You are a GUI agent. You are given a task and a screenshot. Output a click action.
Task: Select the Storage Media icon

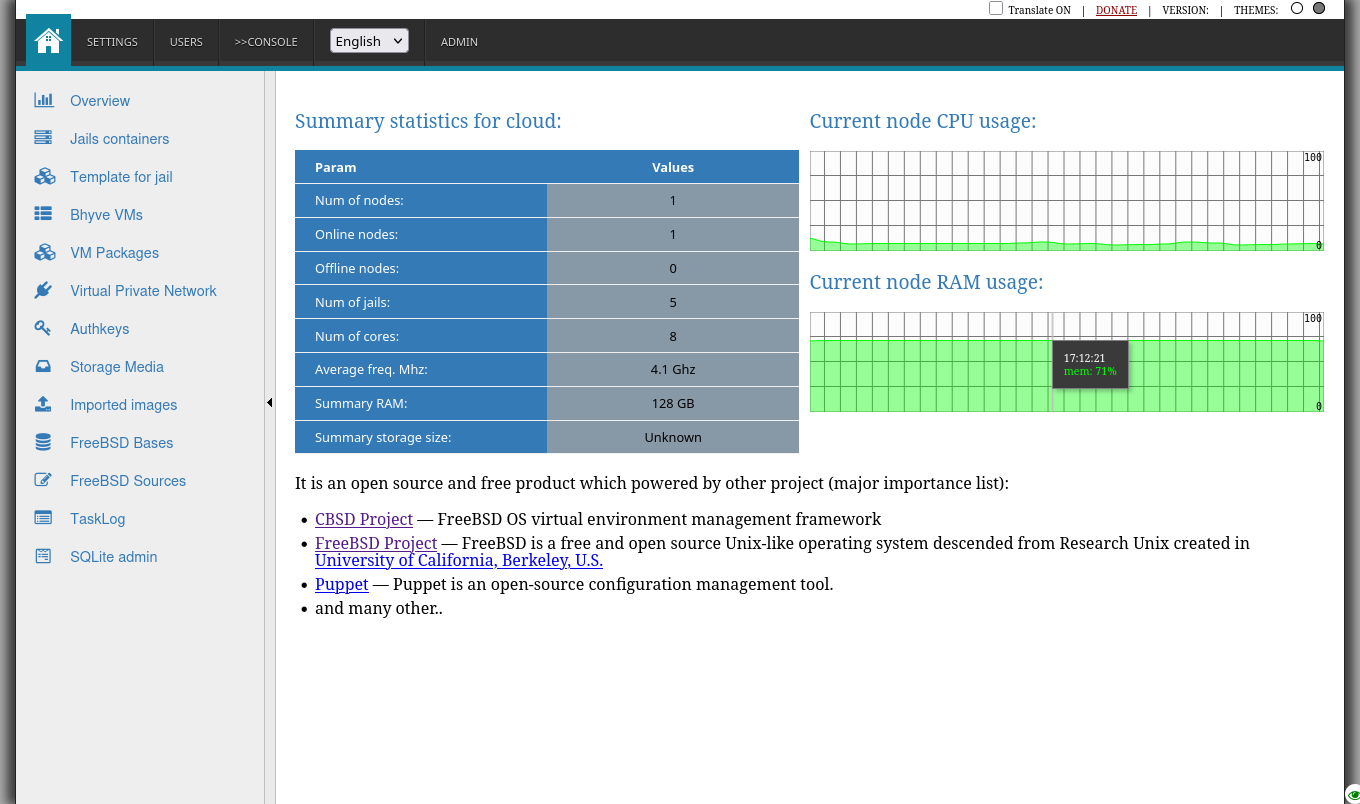coord(44,366)
